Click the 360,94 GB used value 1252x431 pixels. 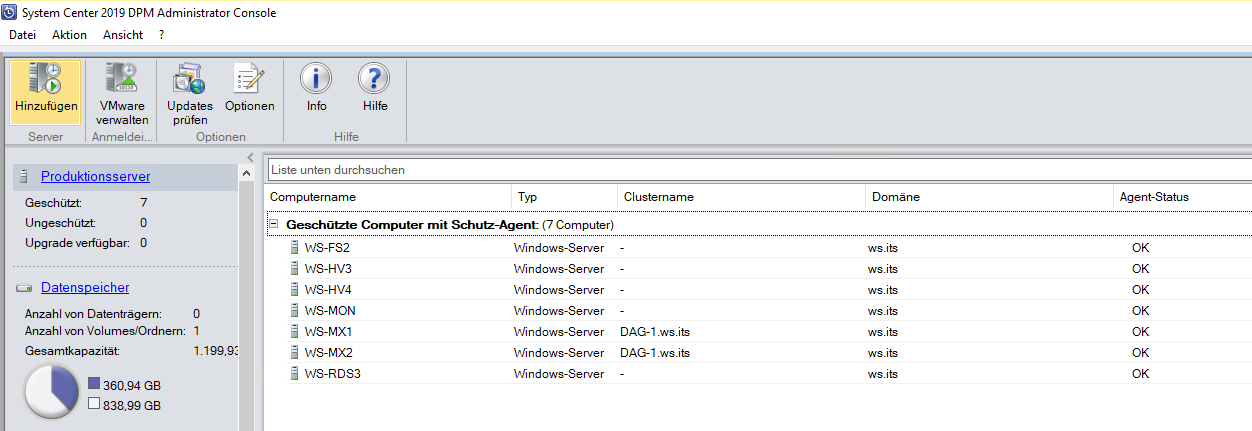point(132,385)
